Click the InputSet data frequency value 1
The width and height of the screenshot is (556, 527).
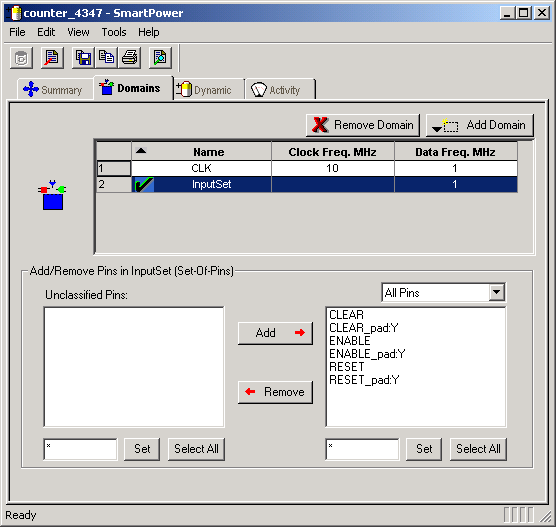coord(455,184)
